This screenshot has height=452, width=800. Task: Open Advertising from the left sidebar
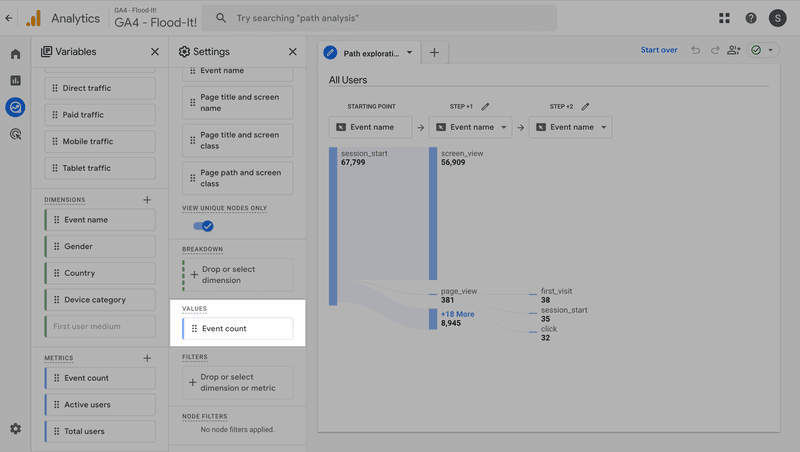pos(15,133)
